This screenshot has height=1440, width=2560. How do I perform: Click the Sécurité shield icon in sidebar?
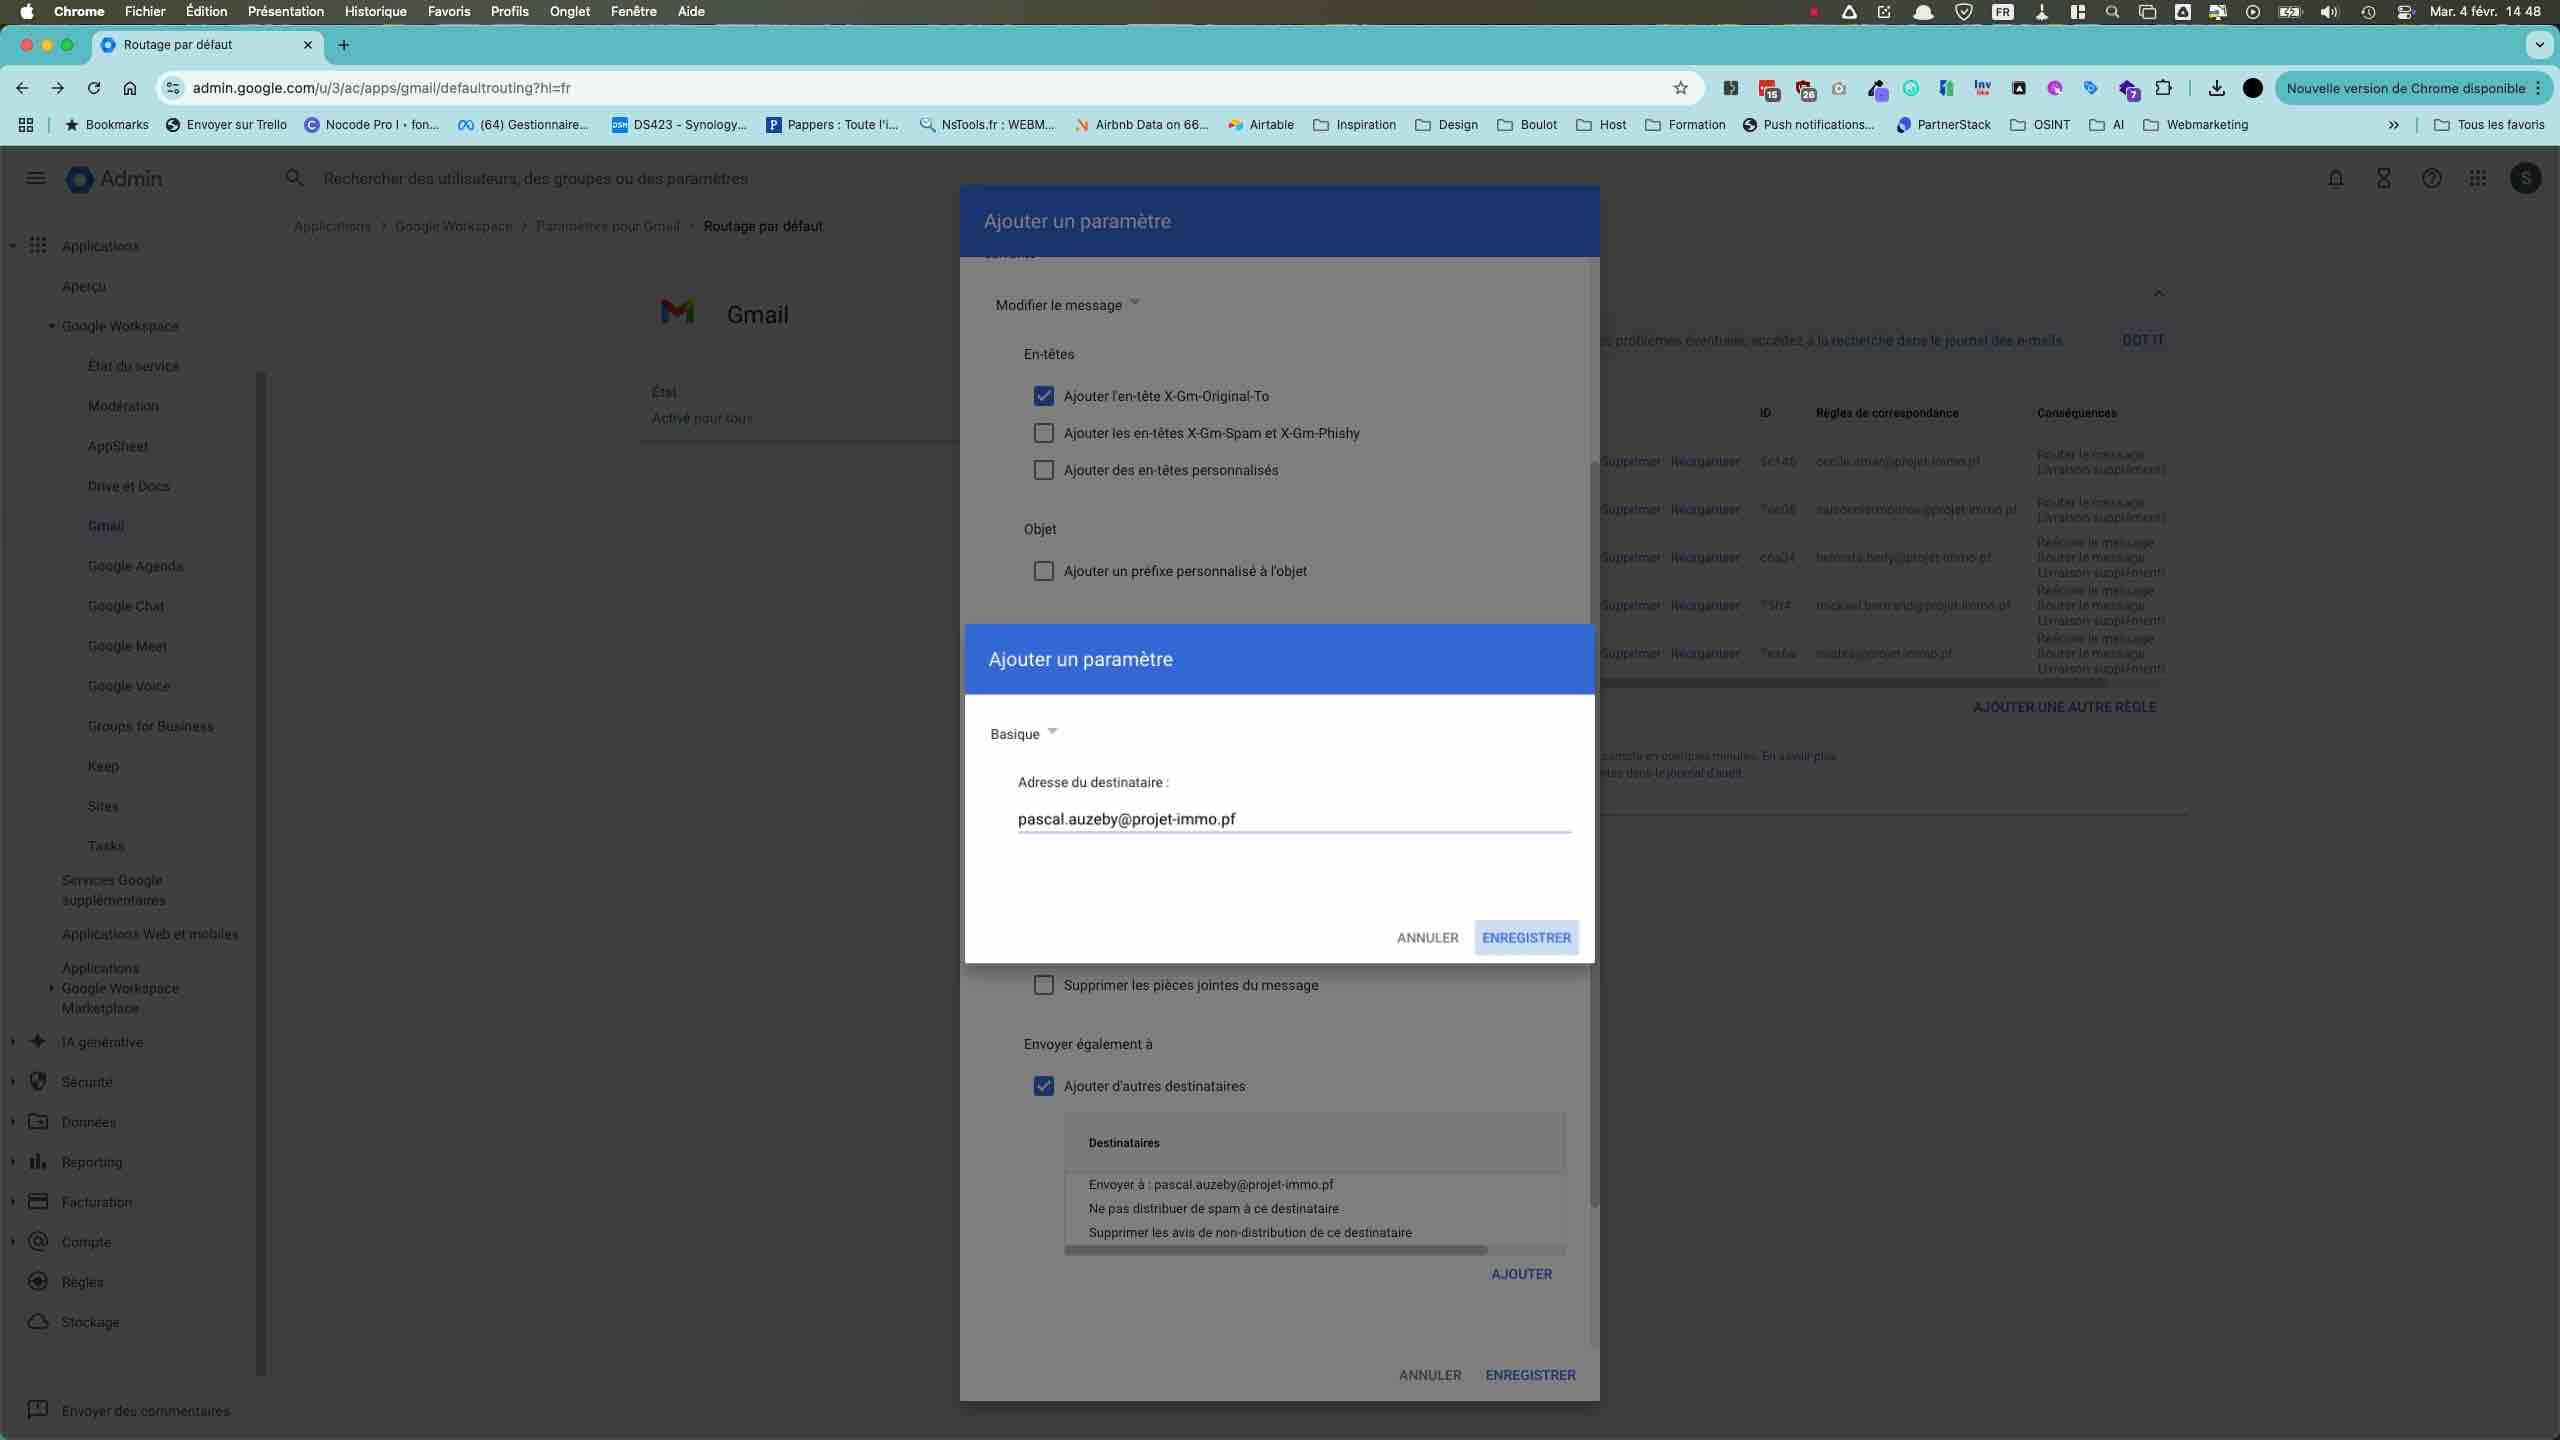click(38, 1081)
